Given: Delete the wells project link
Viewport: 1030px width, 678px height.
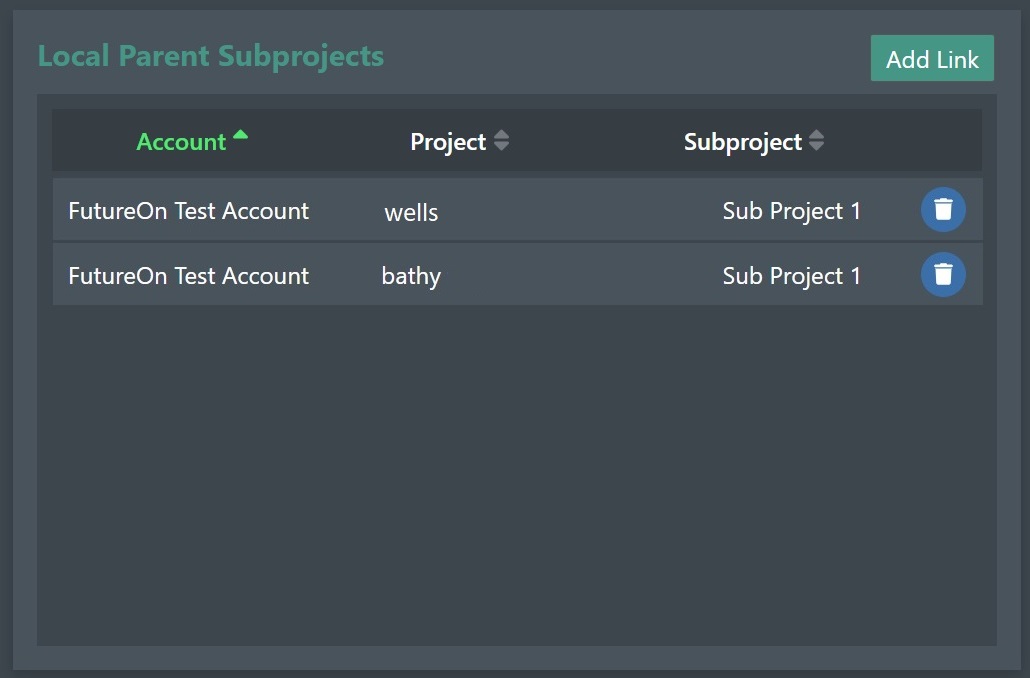Looking at the screenshot, I should pyautogui.click(x=943, y=210).
